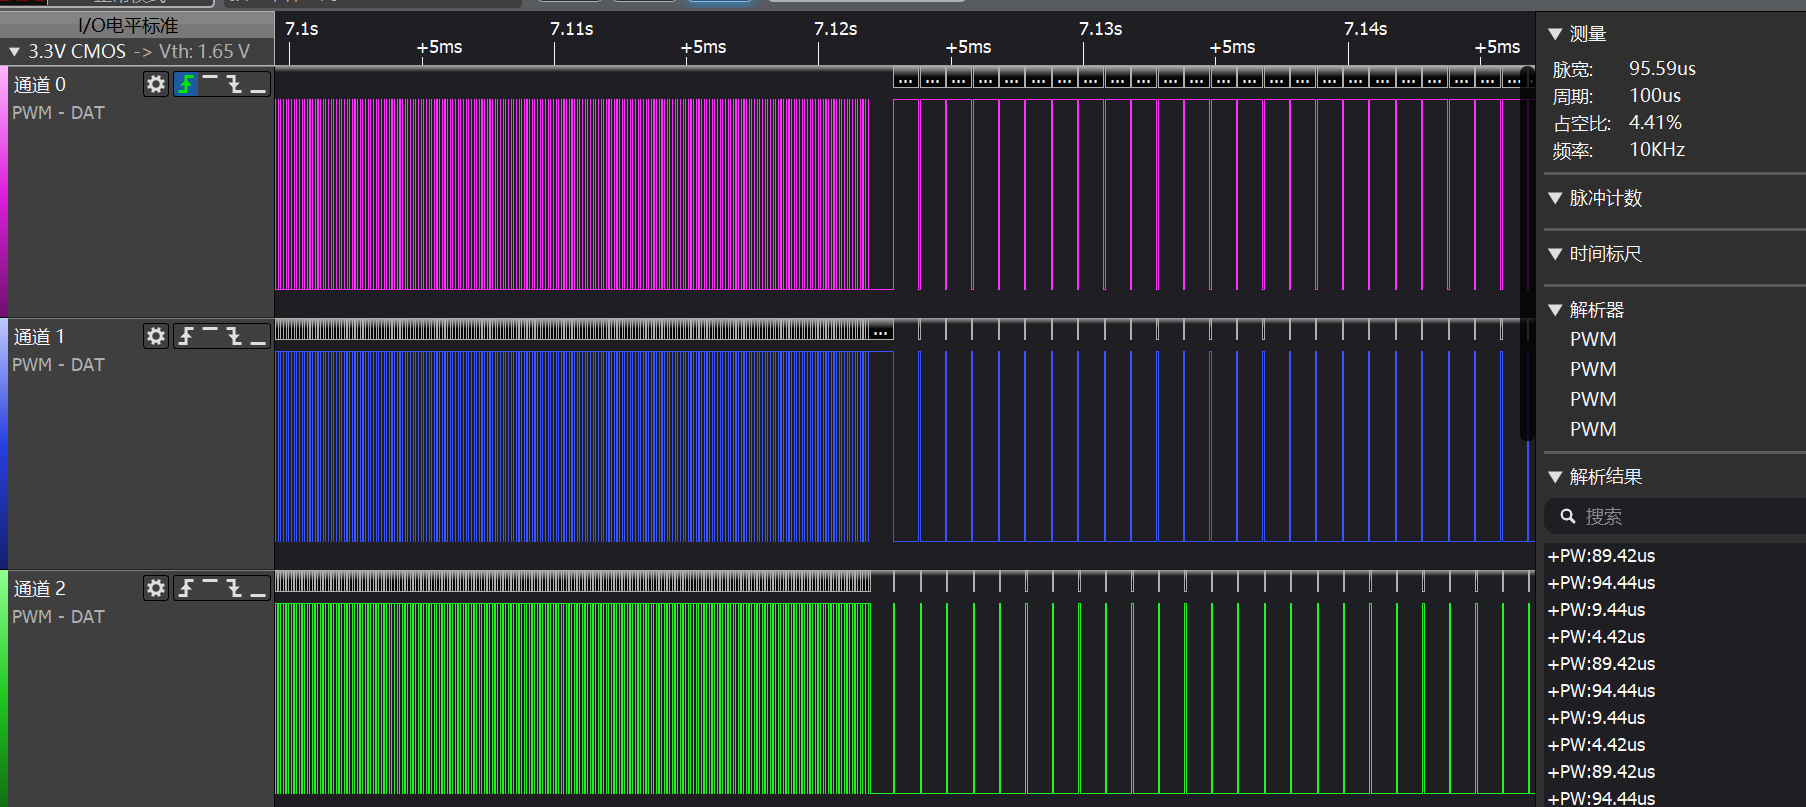The width and height of the screenshot is (1806, 807).
Task: Click the 搜索 search field in results
Action: pyautogui.click(x=1690, y=517)
